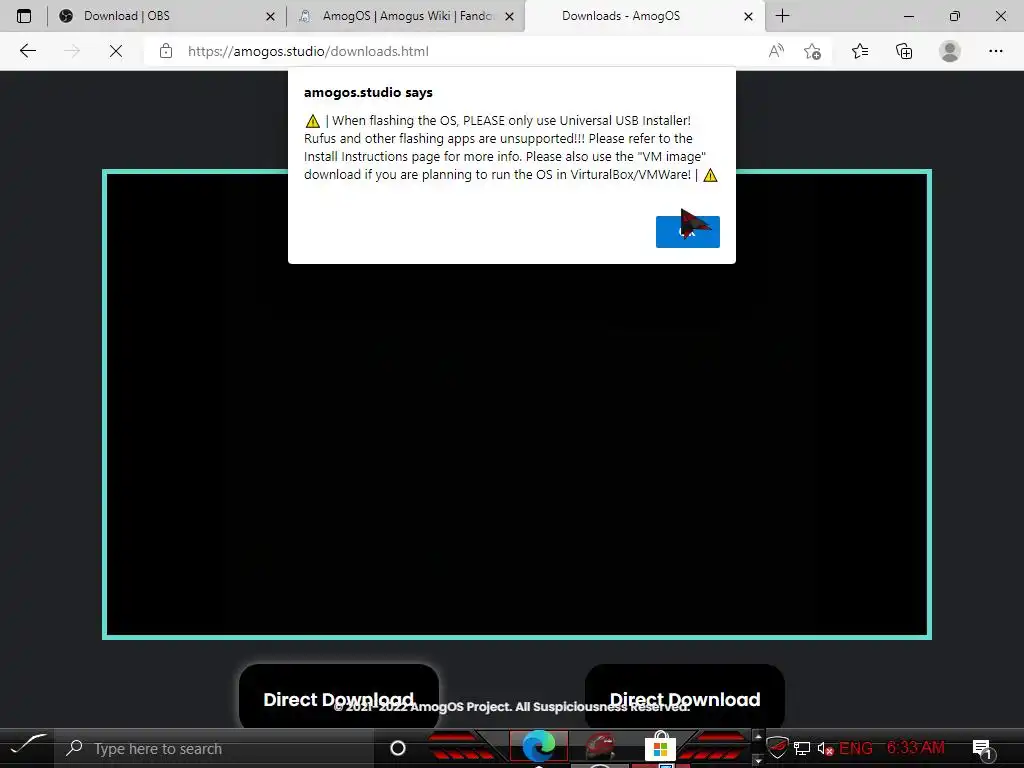Open a new browser tab
Screen dimensions: 1024x768
782,16
